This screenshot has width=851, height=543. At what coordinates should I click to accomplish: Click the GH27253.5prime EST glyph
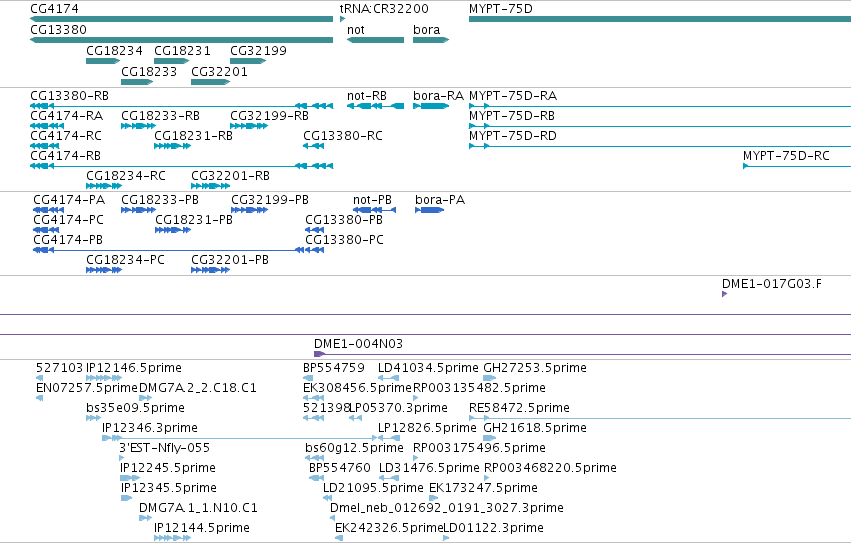[490, 378]
